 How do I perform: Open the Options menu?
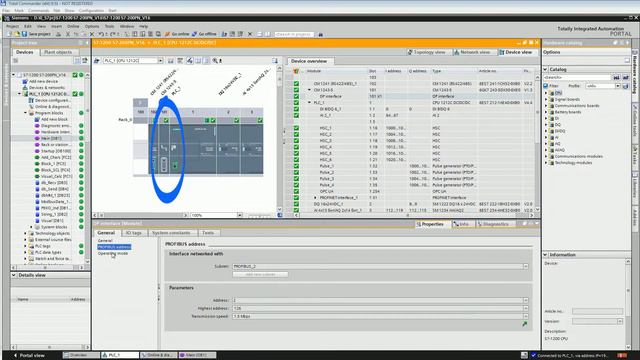pos(92,26)
